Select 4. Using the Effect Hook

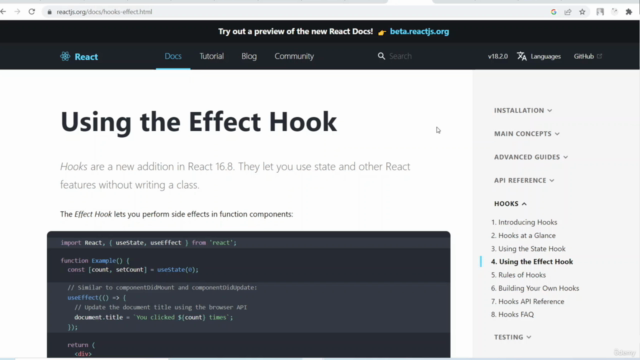pos(532,262)
